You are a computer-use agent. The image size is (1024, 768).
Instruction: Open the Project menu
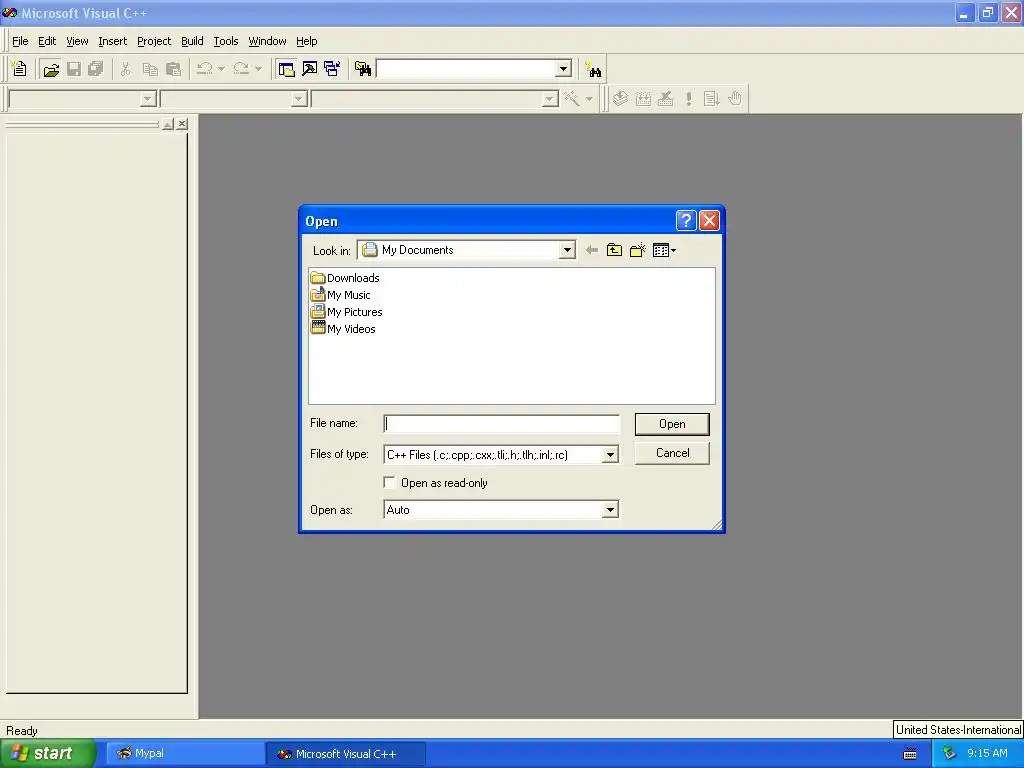(154, 41)
